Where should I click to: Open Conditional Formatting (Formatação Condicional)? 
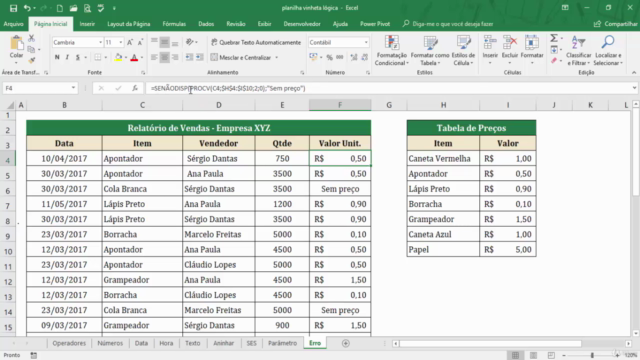(391, 51)
